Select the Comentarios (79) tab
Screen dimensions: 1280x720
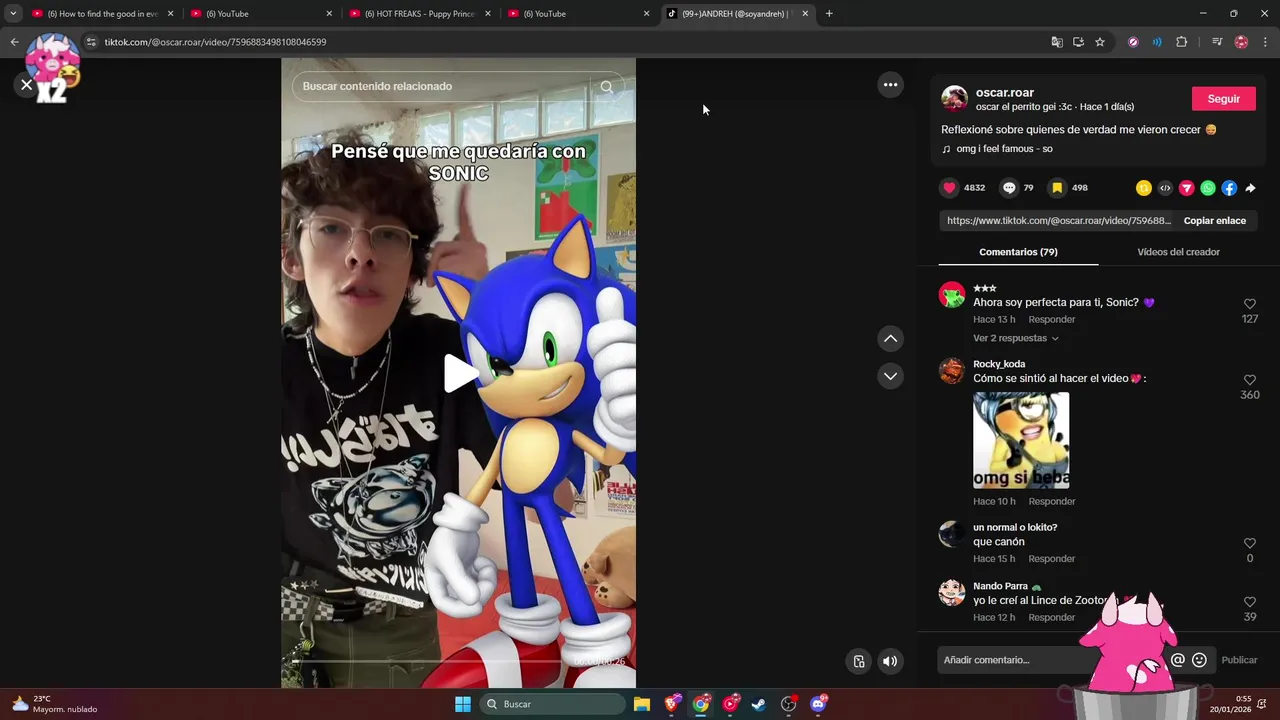click(1018, 252)
